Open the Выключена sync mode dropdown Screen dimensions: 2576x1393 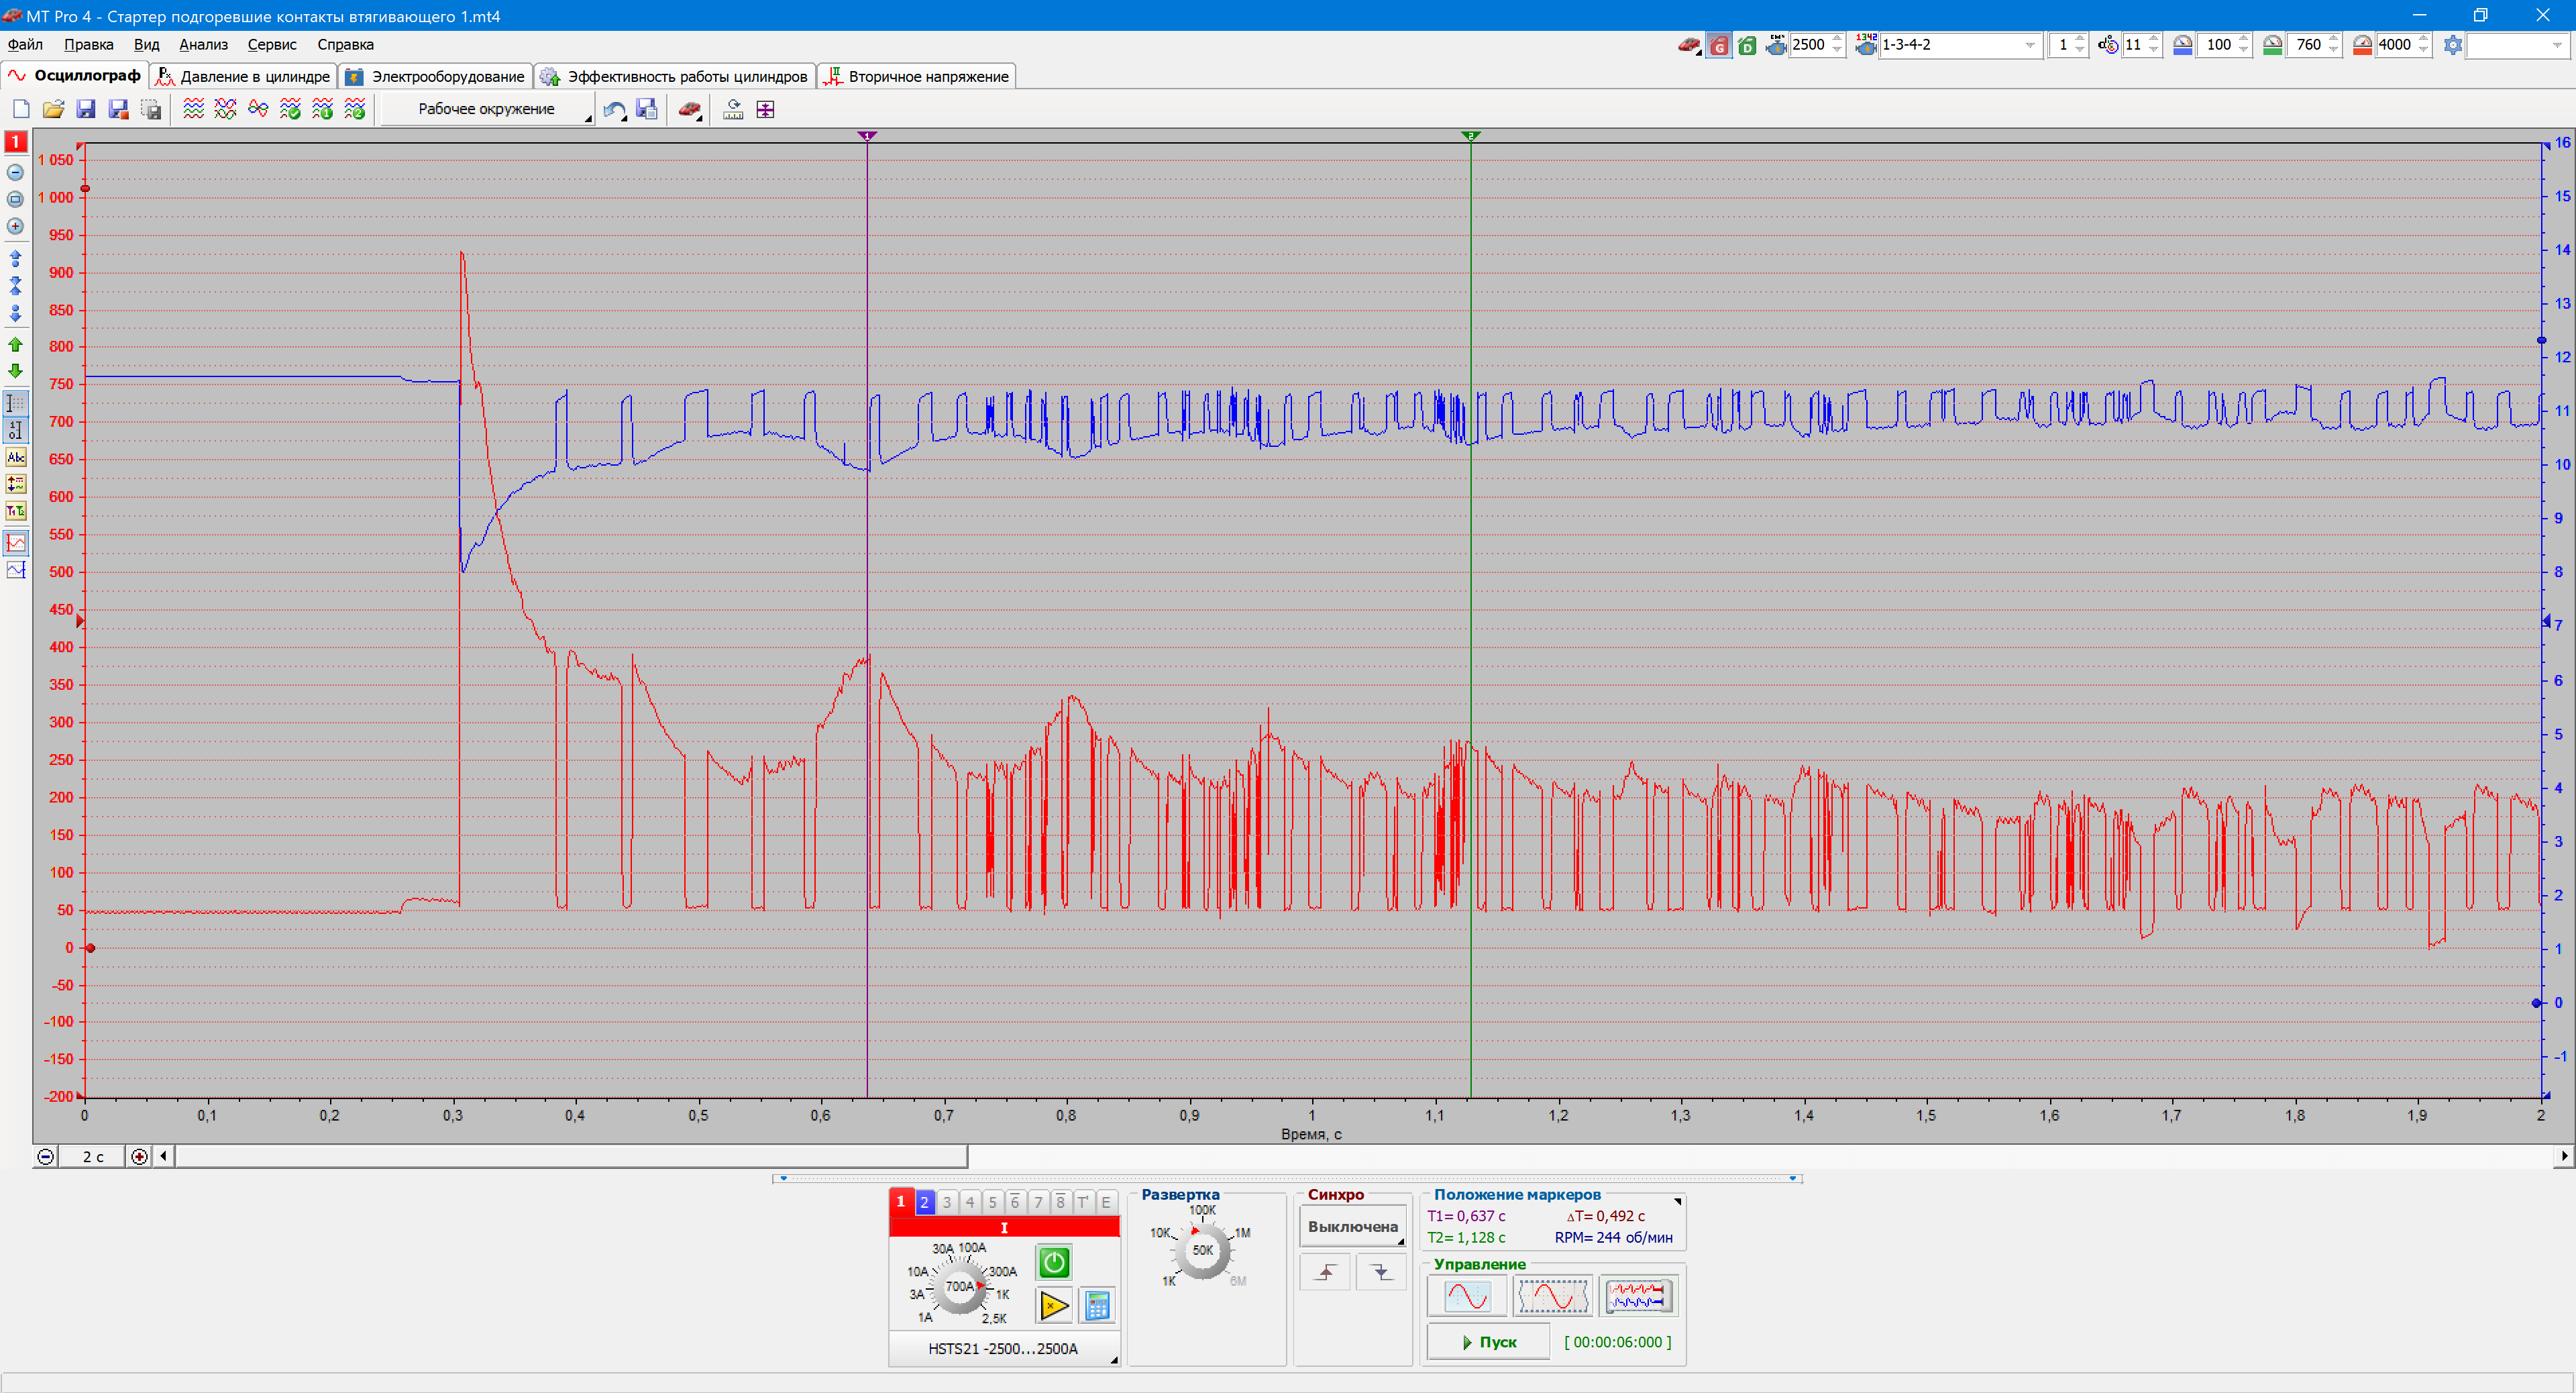click(1352, 1226)
